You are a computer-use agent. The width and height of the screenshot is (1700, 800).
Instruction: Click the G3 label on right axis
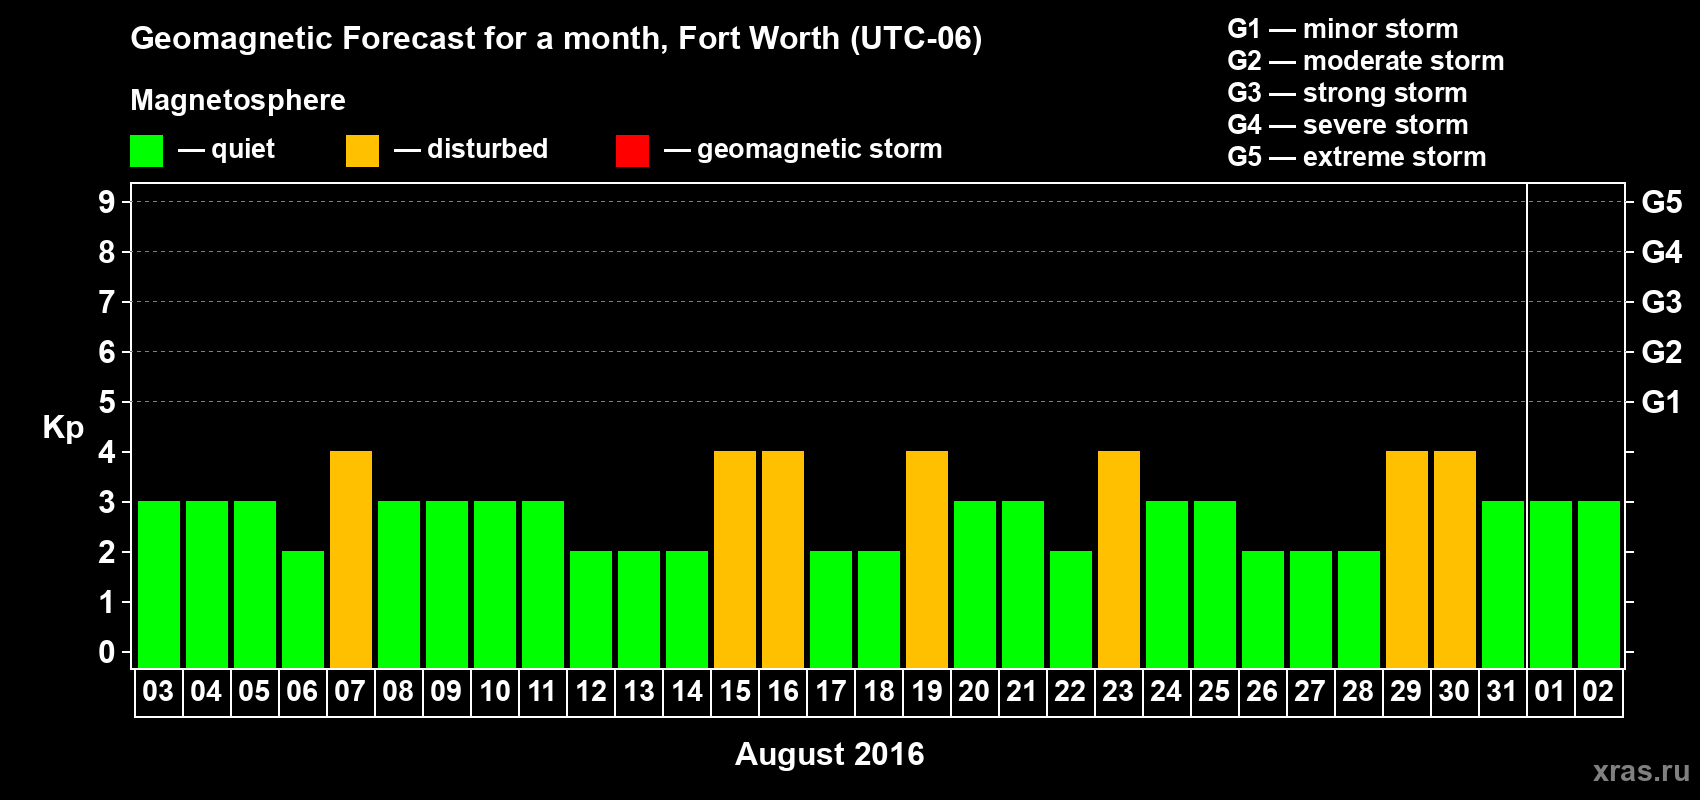tap(1662, 302)
